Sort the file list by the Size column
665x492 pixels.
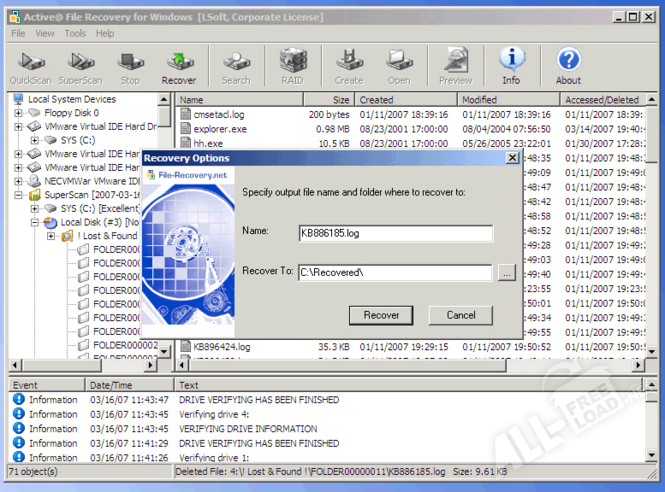[329, 100]
